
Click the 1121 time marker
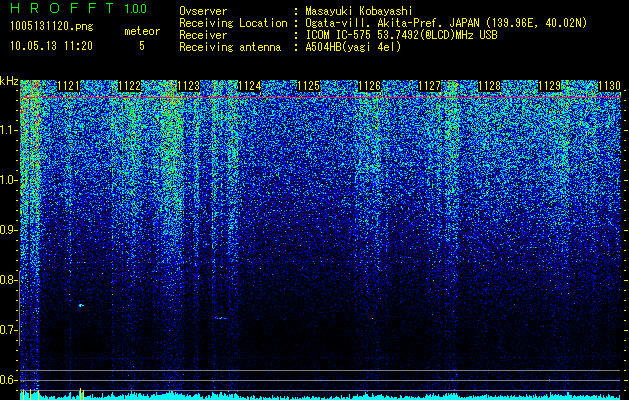[69, 86]
